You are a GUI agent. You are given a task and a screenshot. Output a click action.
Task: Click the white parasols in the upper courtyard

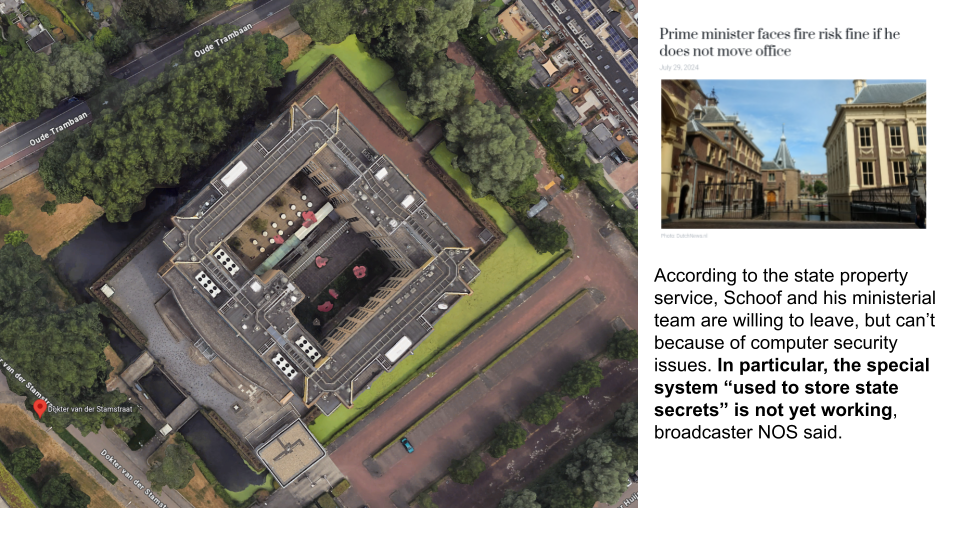pyautogui.click(x=286, y=220)
